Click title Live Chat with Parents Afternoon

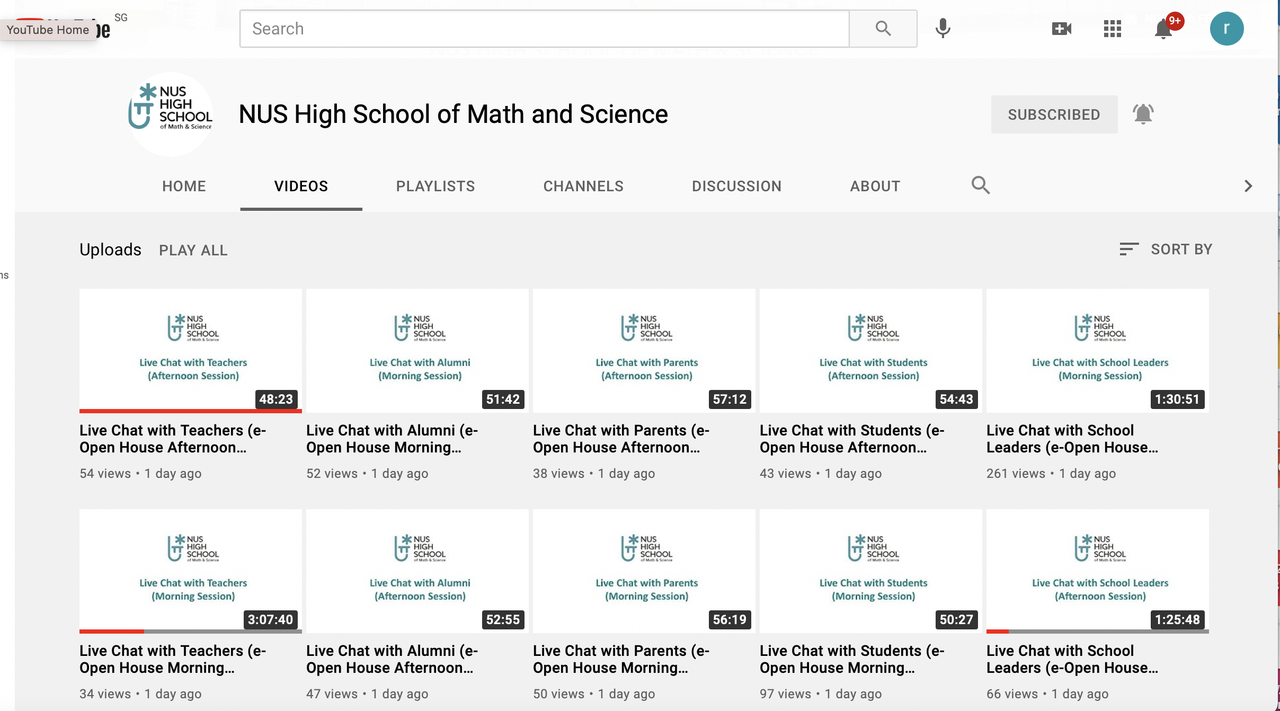621,439
